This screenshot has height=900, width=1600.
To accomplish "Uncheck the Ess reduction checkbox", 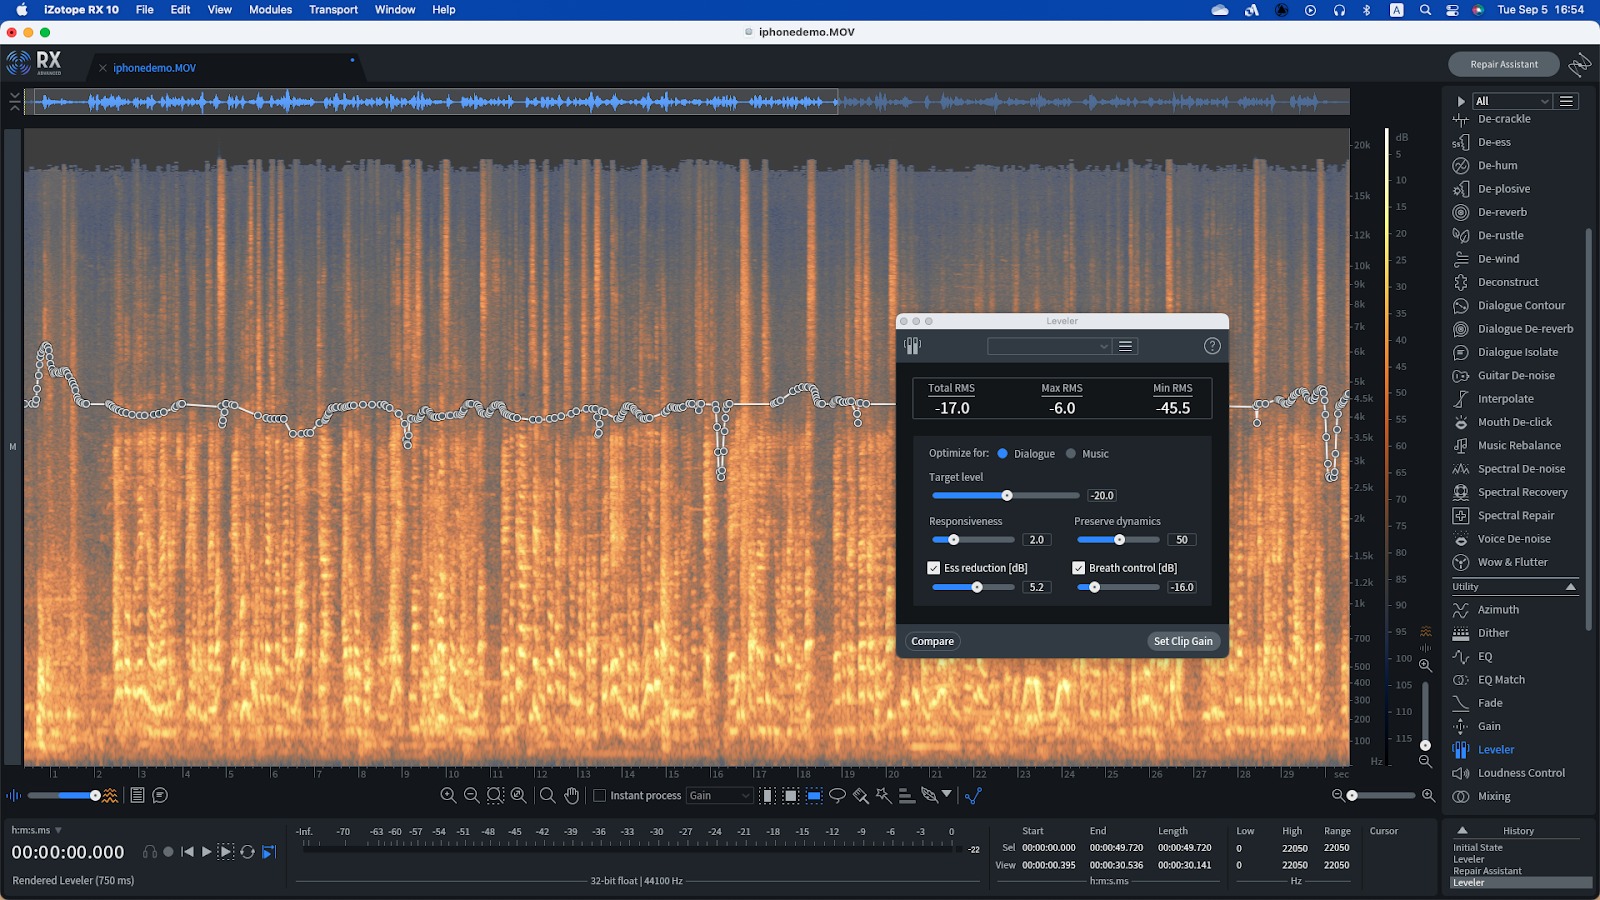I will (934, 568).
